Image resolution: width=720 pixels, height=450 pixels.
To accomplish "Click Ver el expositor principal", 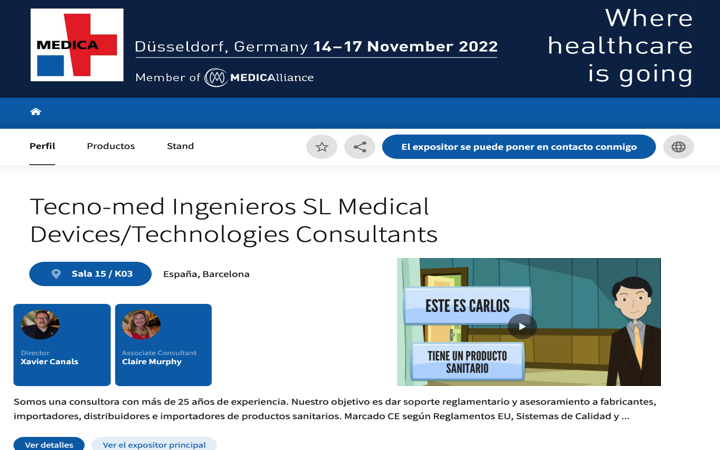I will 154,444.
